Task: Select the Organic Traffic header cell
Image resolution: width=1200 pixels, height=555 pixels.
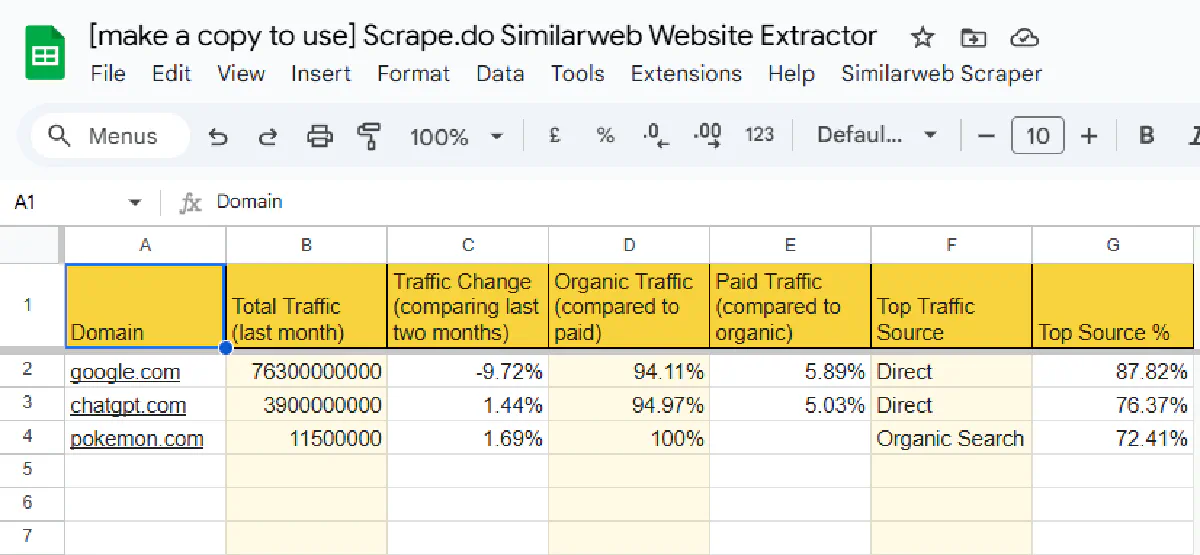Action: (x=629, y=306)
